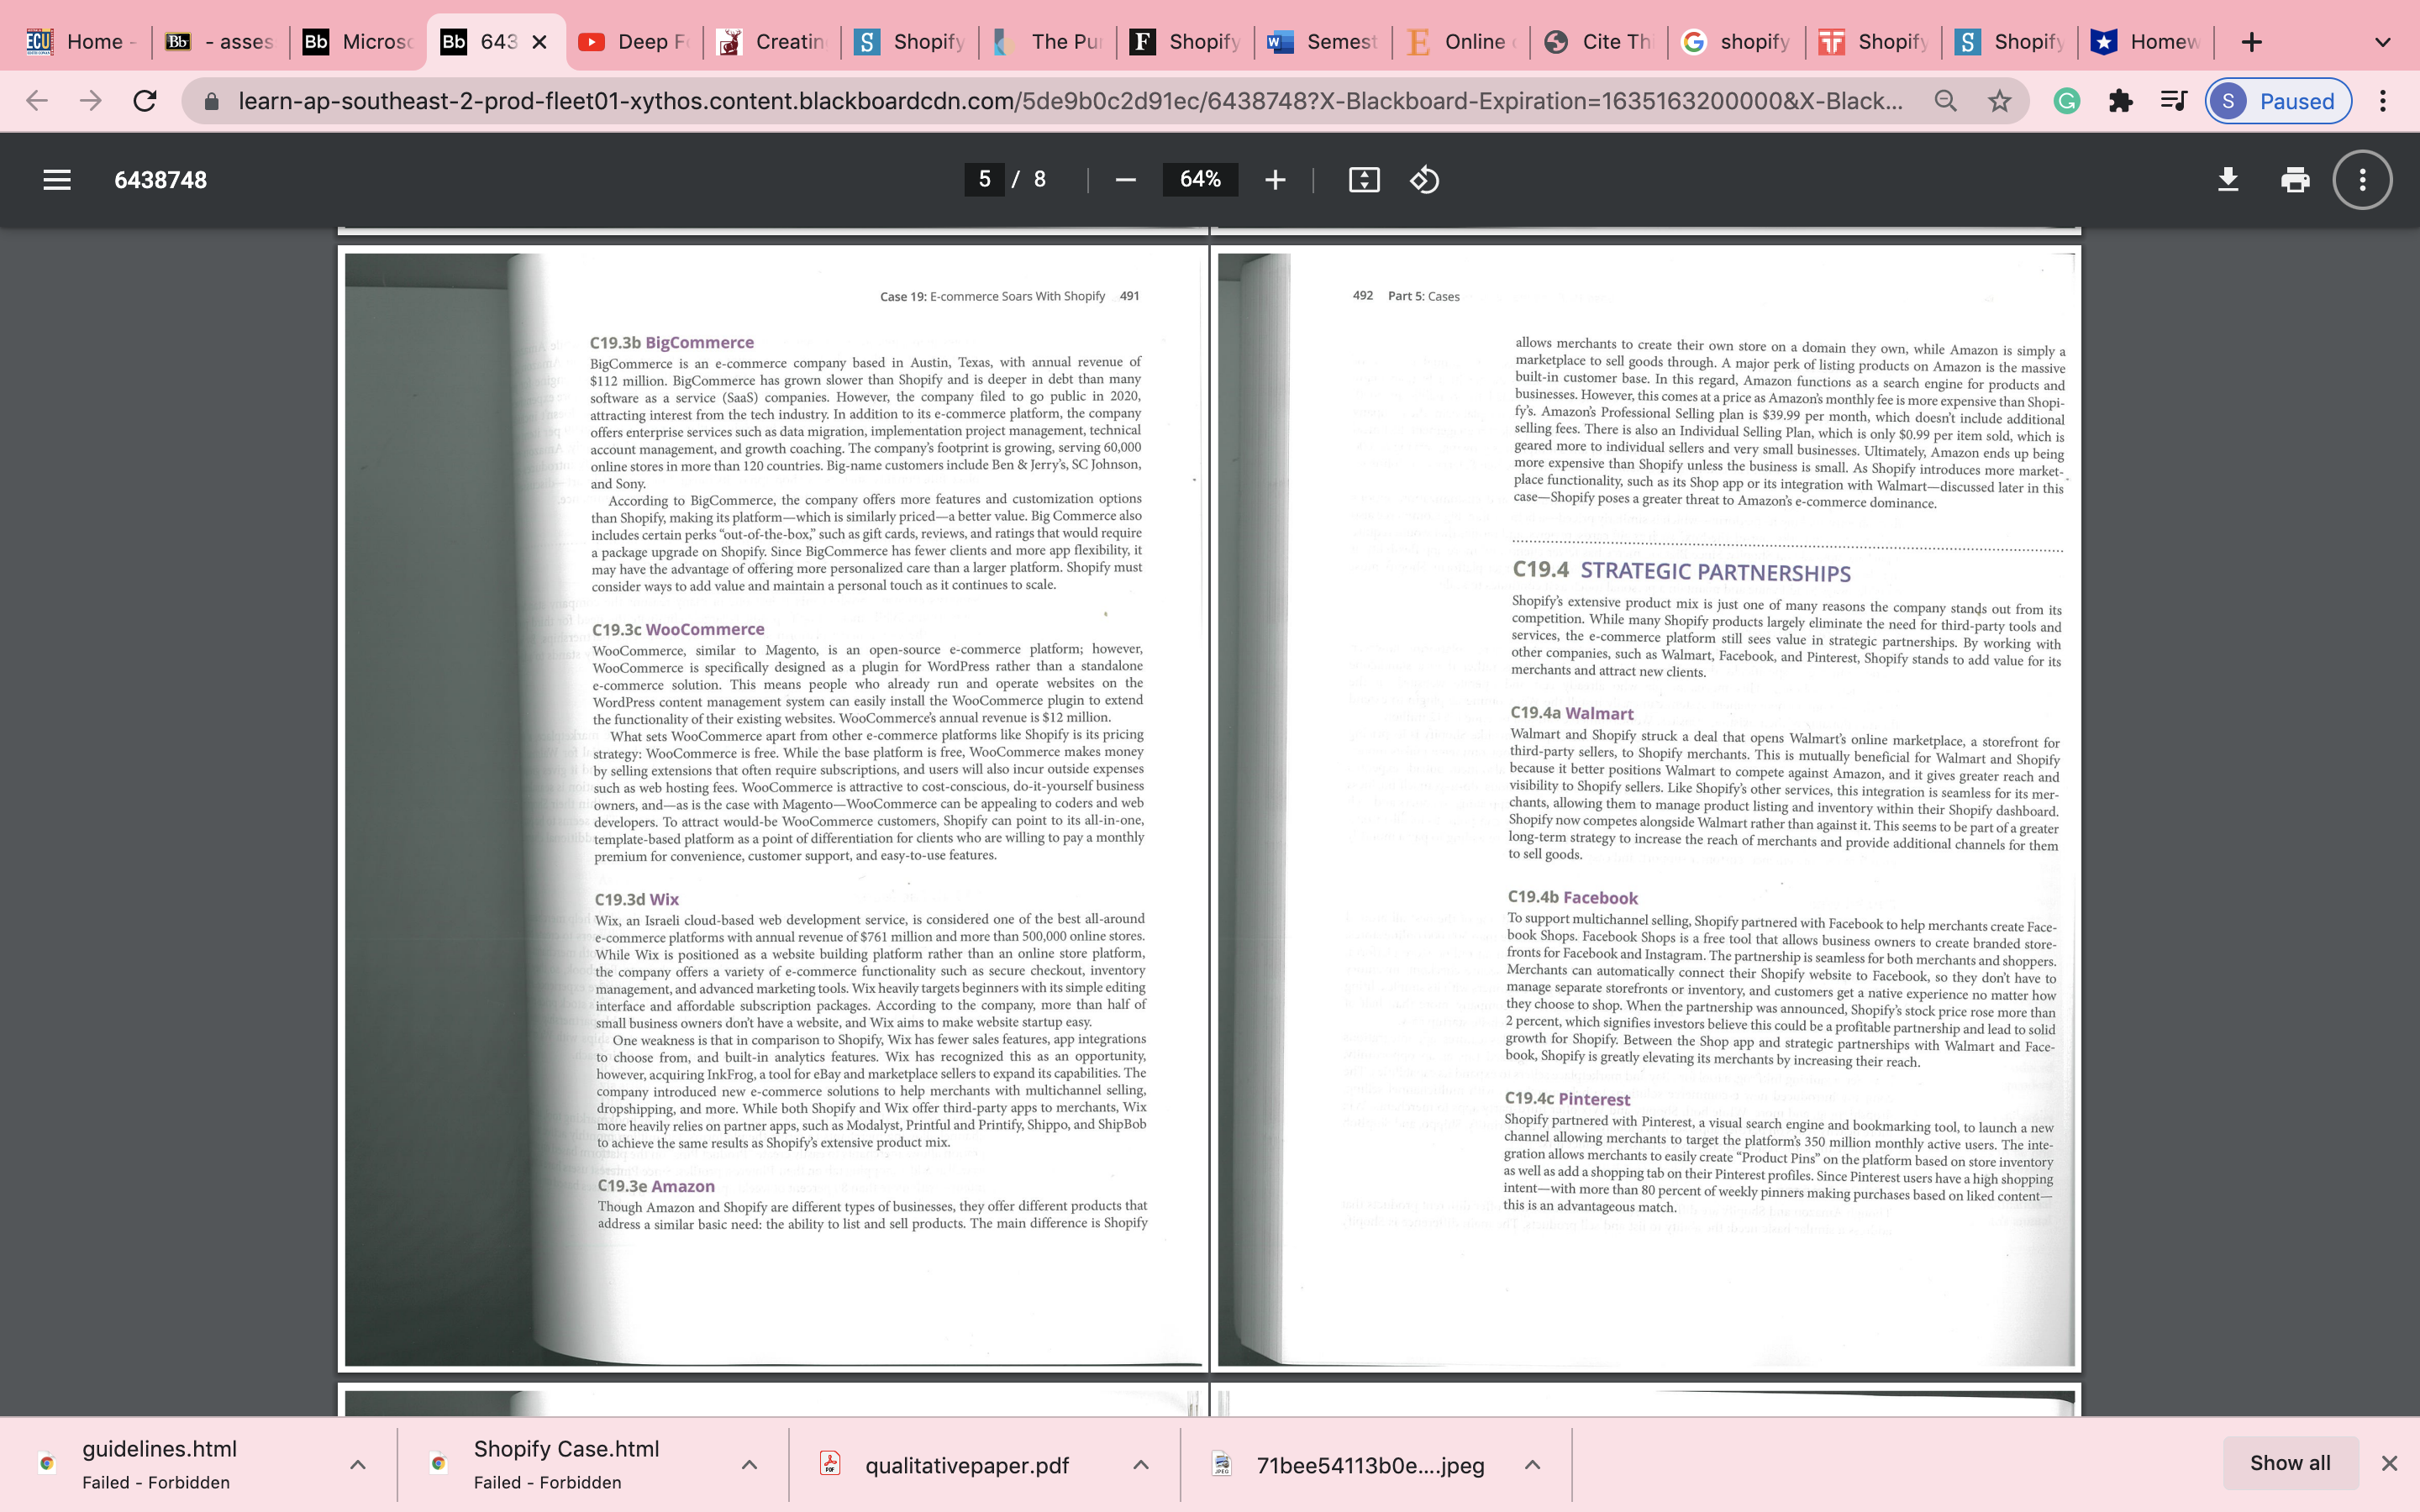The width and height of the screenshot is (2420, 1512).
Task: Click the C19.4a Walmart heading
Action: (1571, 713)
